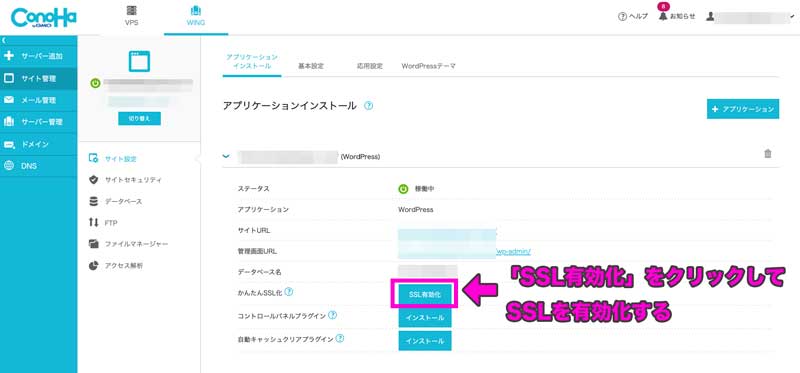
Task: Select サイト管理 in the sidebar
Action: pos(39,79)
